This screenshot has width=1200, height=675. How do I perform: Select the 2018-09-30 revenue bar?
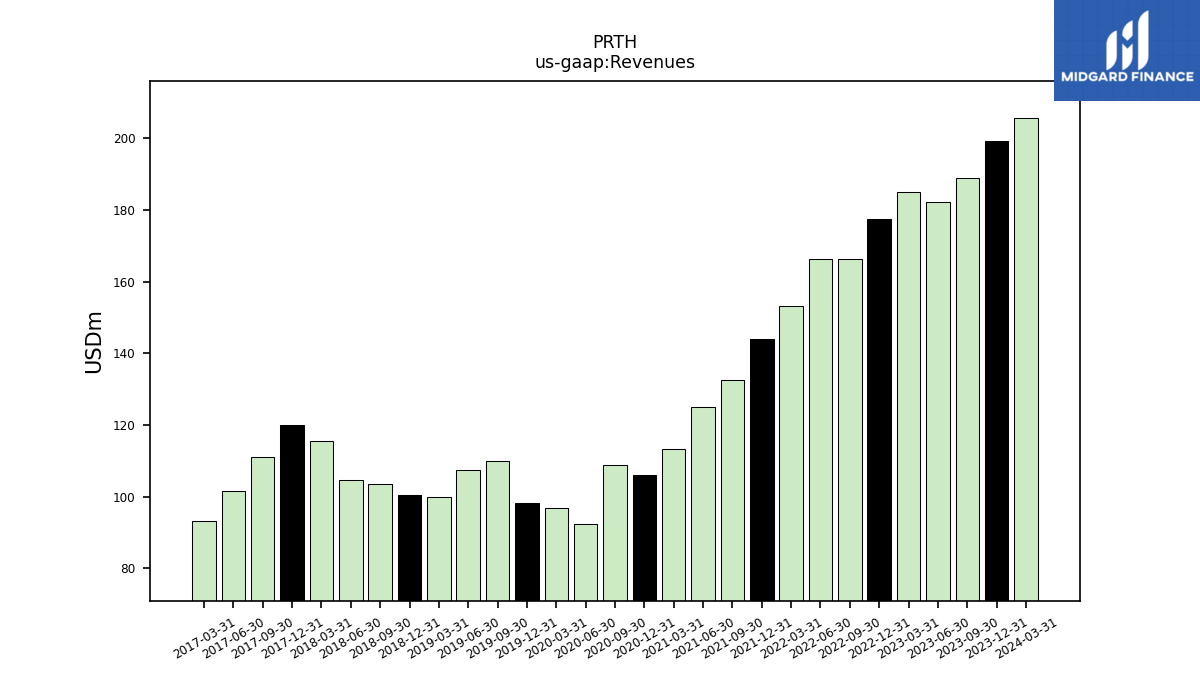(380, 542)
